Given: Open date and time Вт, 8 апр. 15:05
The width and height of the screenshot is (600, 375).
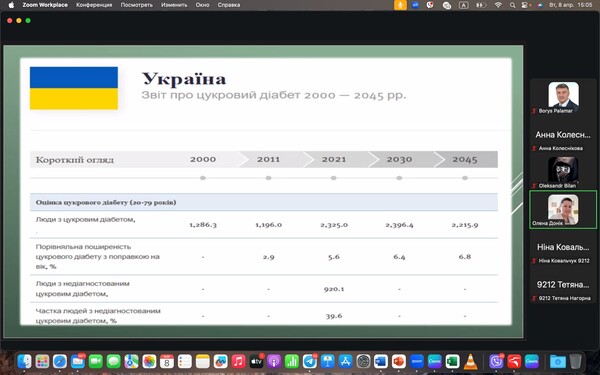Looking at the screenshot, I should tap(571, 5).
